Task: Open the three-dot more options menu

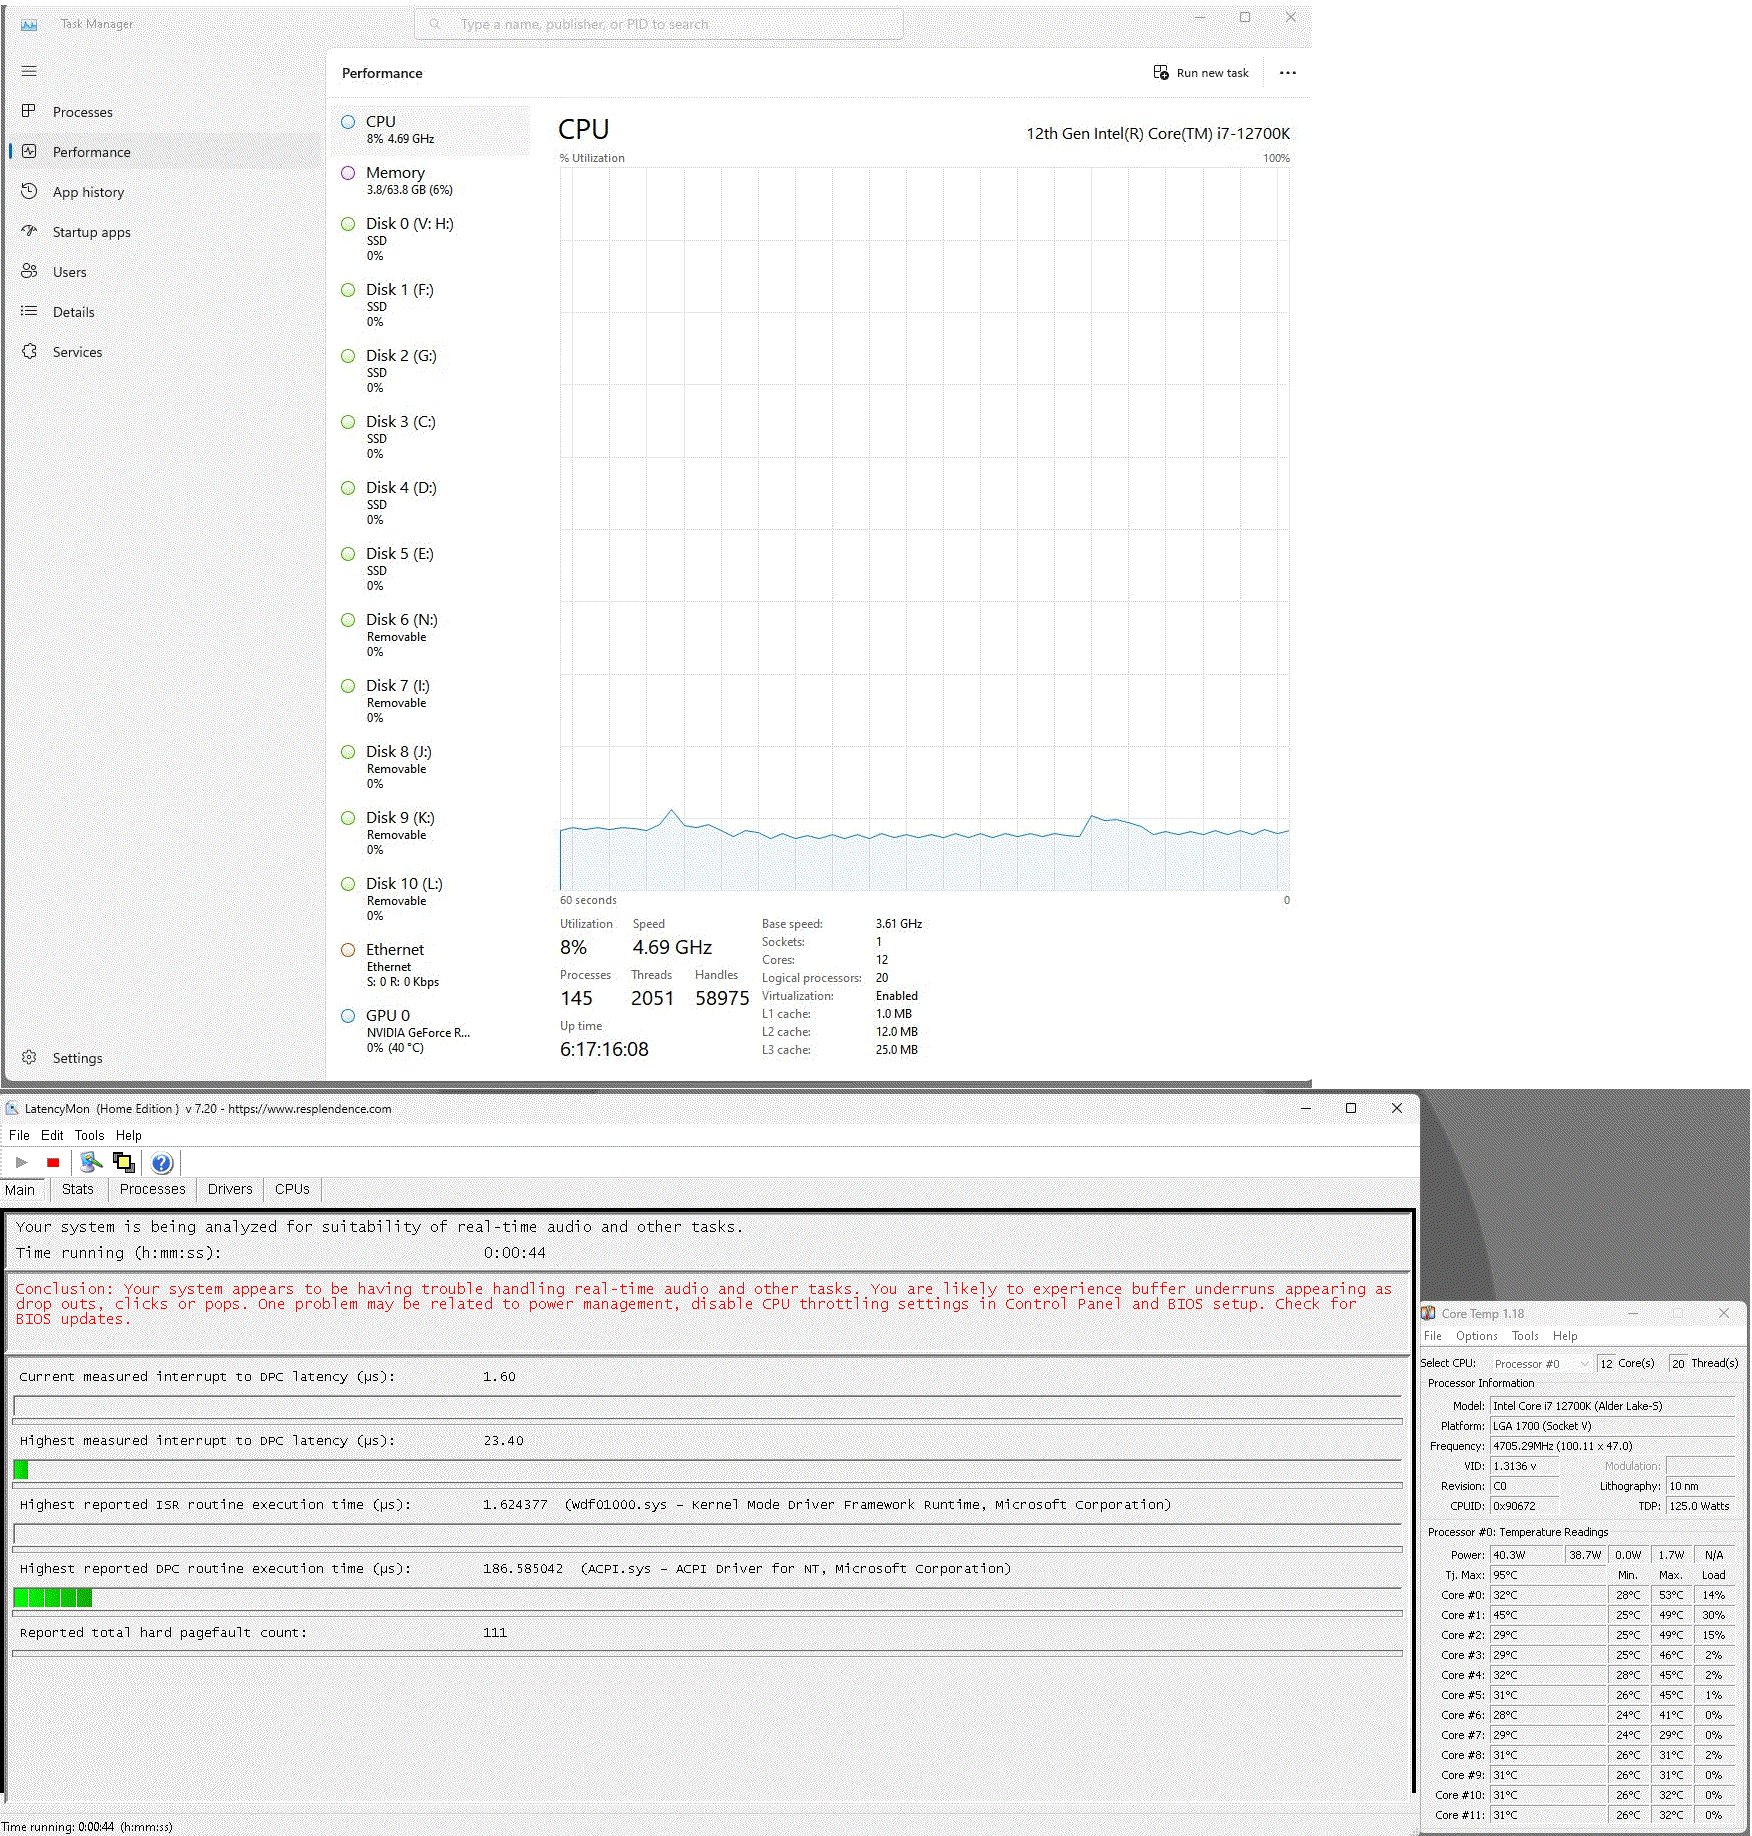Action: (1287, 73)
